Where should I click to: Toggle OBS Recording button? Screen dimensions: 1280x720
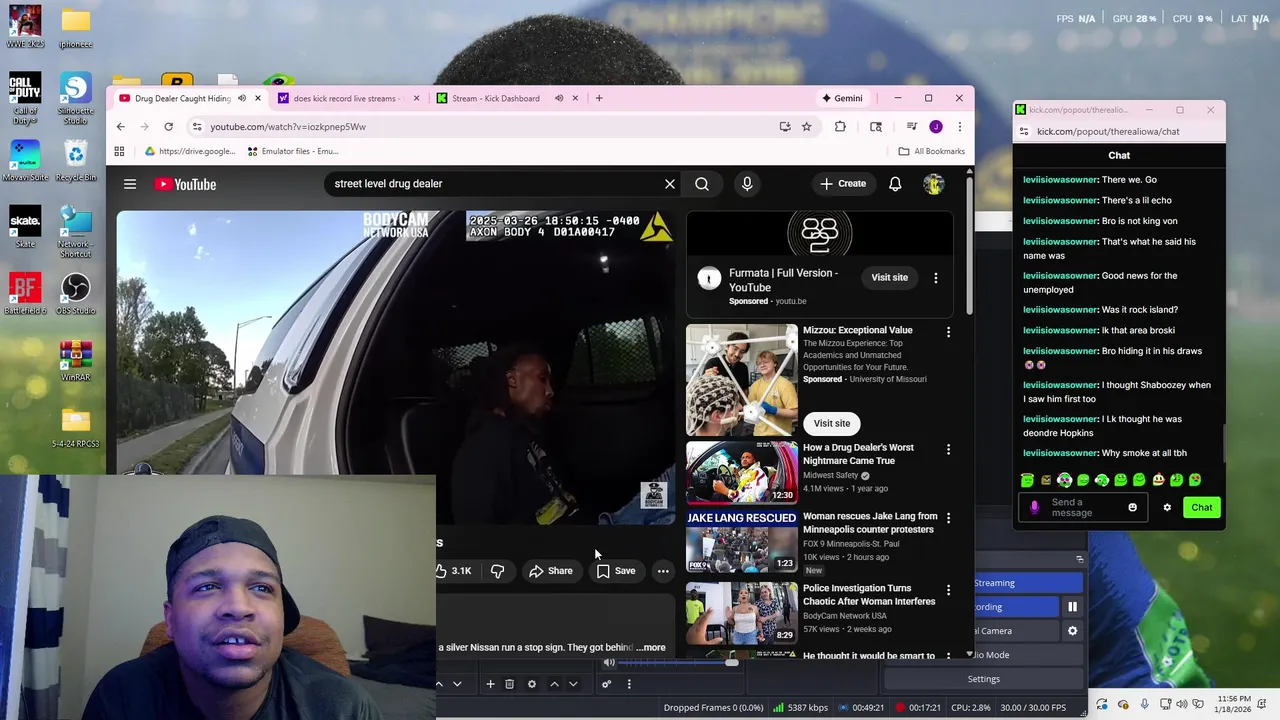pos(1016,607)
